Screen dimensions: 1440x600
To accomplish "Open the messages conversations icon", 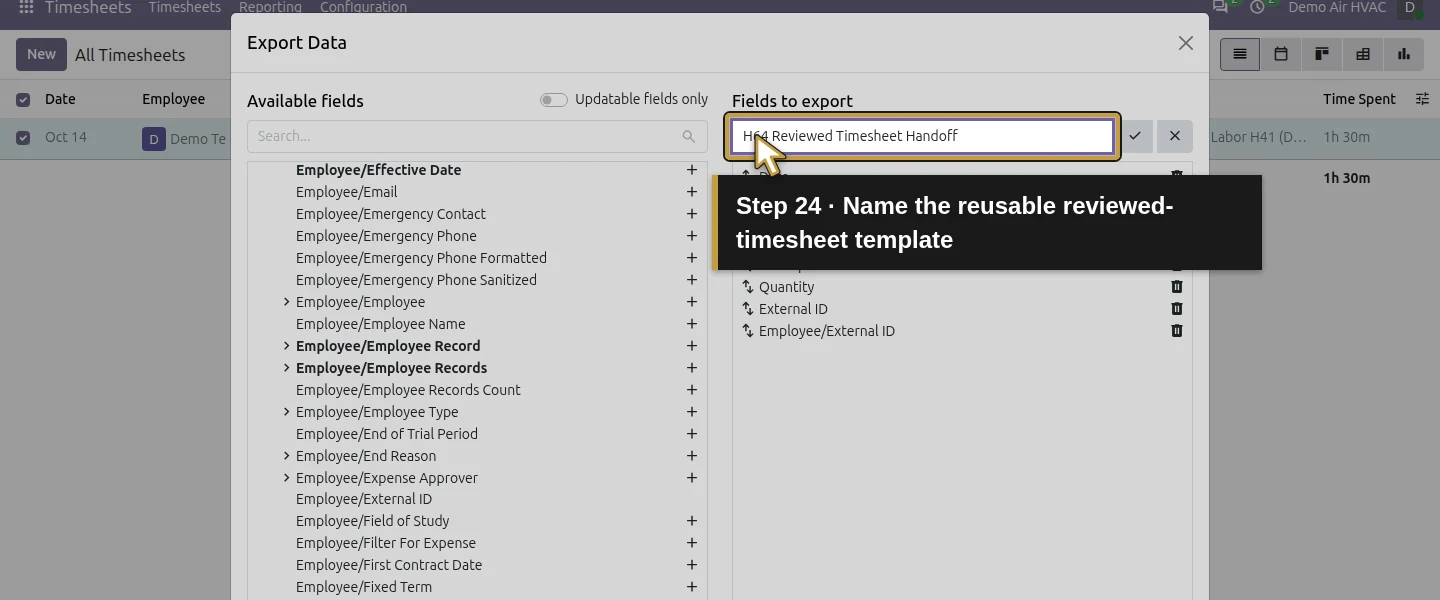I will tap(1222, 7).
